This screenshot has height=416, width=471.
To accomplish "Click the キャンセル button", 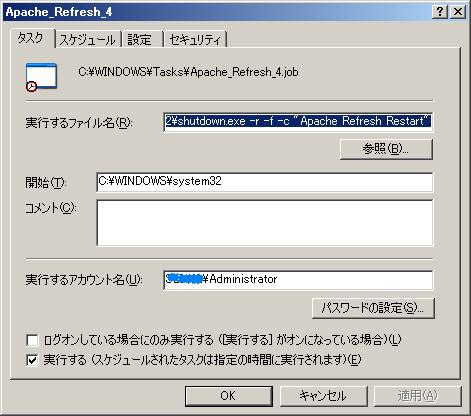I will point(323,396).
